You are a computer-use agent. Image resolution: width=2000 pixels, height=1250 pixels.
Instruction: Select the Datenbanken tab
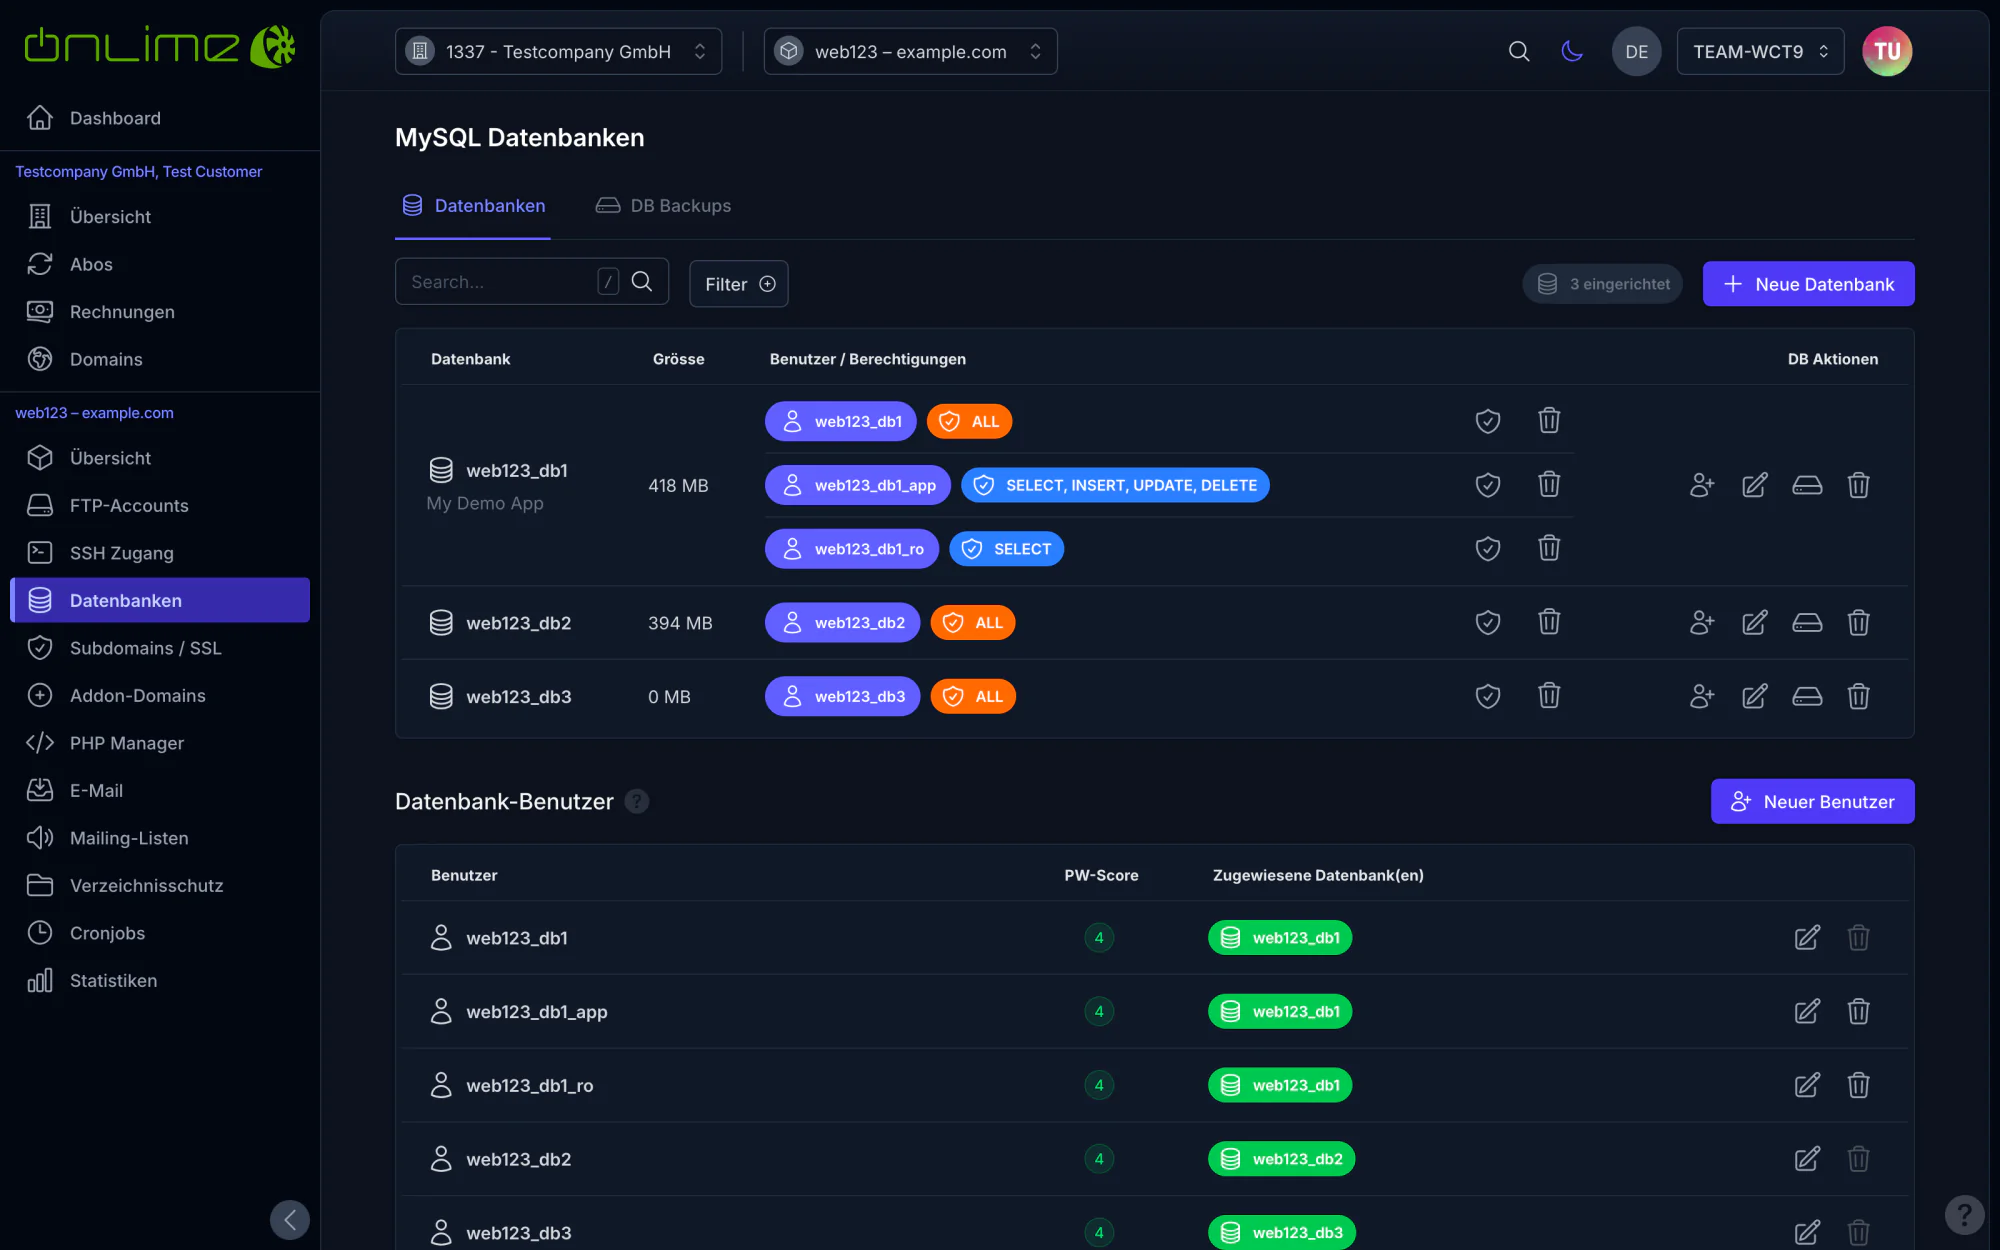473,206
